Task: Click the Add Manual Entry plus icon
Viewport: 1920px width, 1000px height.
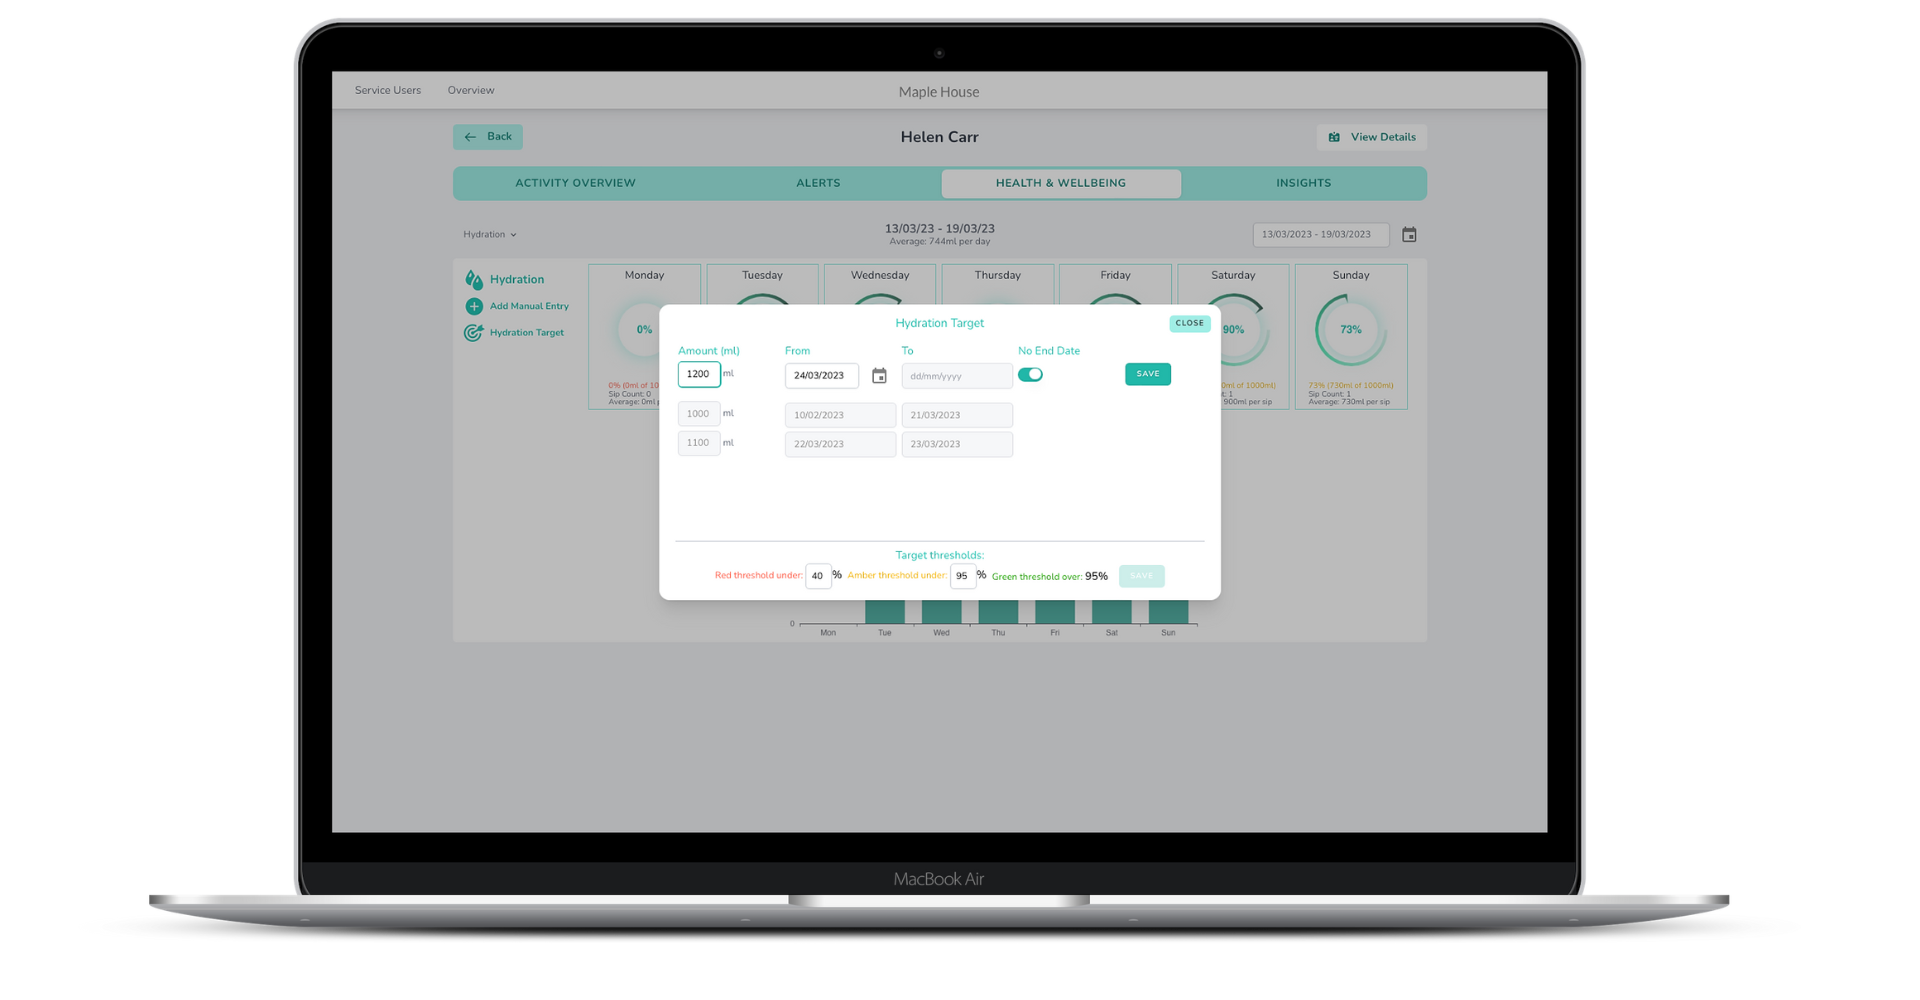Action: 474,306
